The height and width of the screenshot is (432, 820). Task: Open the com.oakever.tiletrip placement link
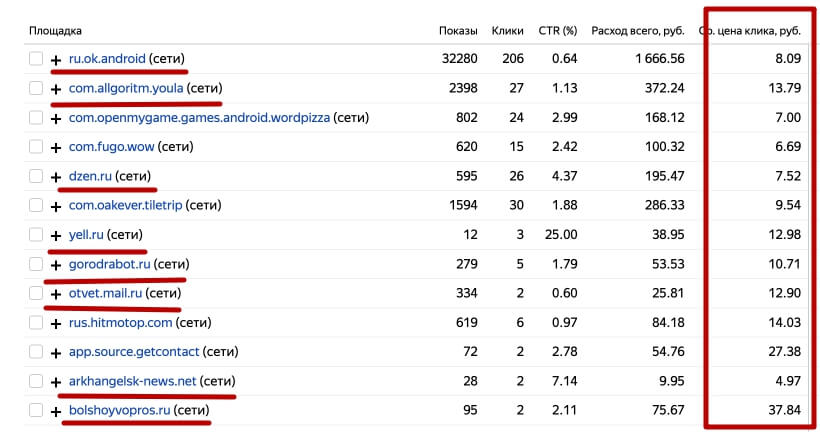[x=125, y=206]
